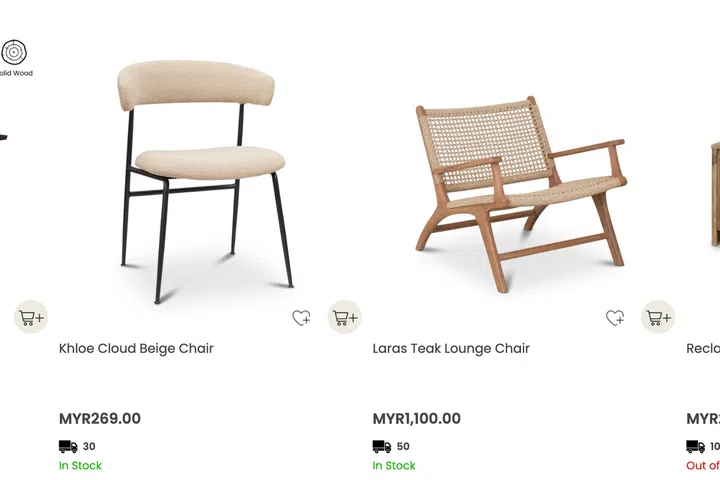
Task: Click the In Stock label under Khloe chair
Action: click(80, 465)
